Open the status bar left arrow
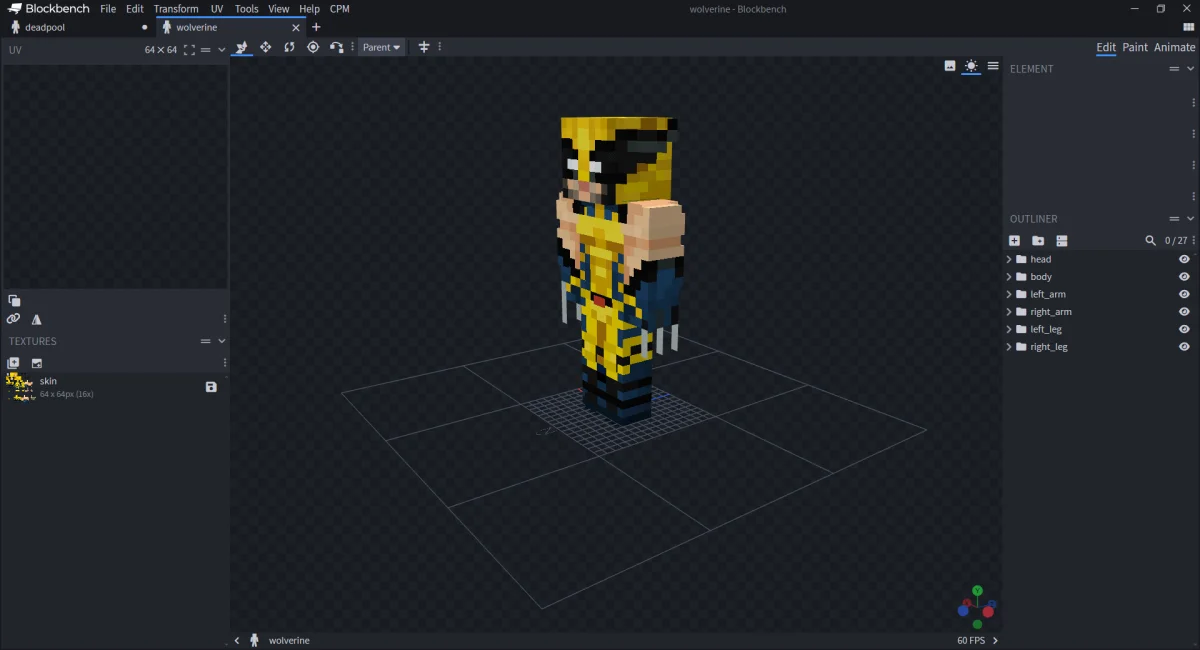 [x=237, y=640]
